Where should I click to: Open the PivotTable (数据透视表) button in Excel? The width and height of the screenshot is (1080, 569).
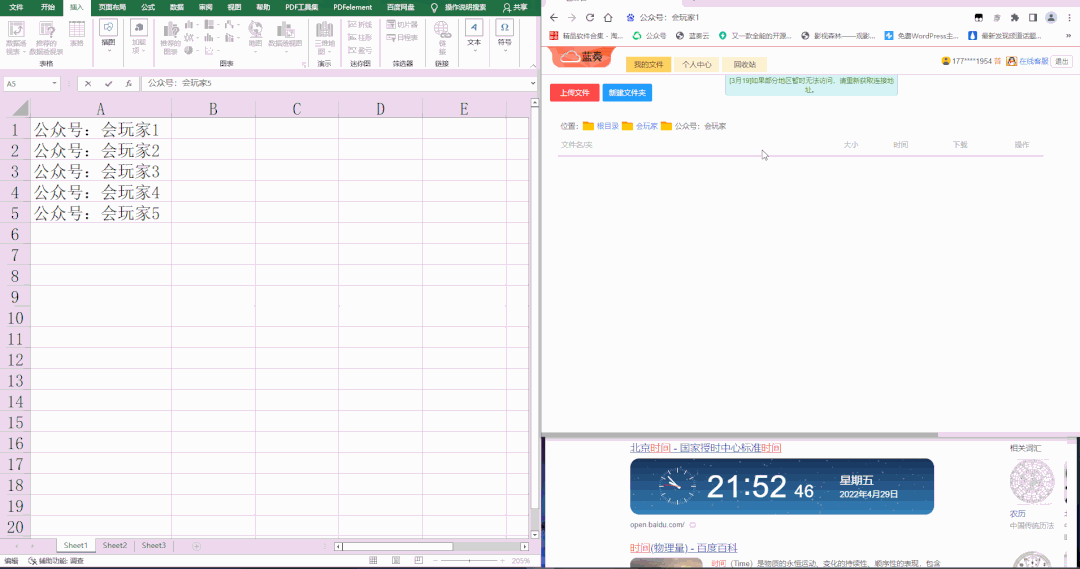[16, 38]
